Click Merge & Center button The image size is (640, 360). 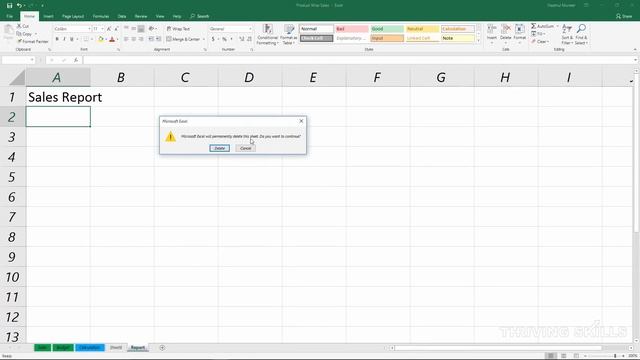183,39
